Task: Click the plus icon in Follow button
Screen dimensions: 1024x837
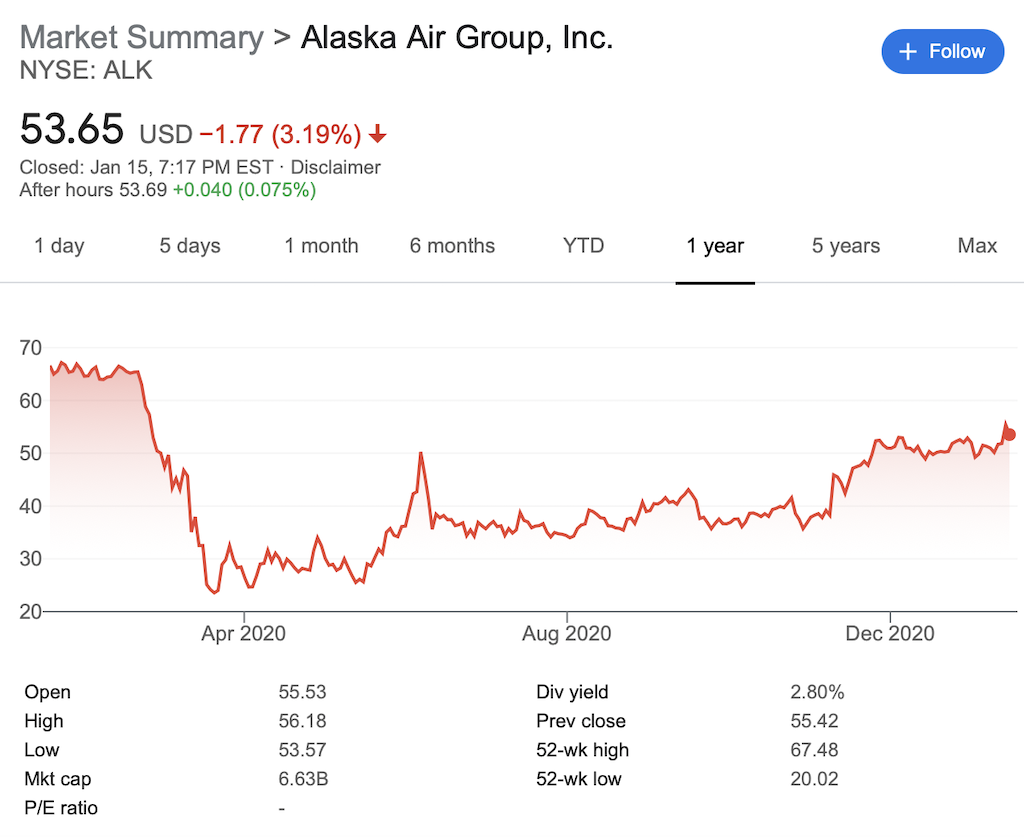Action: 908,52
